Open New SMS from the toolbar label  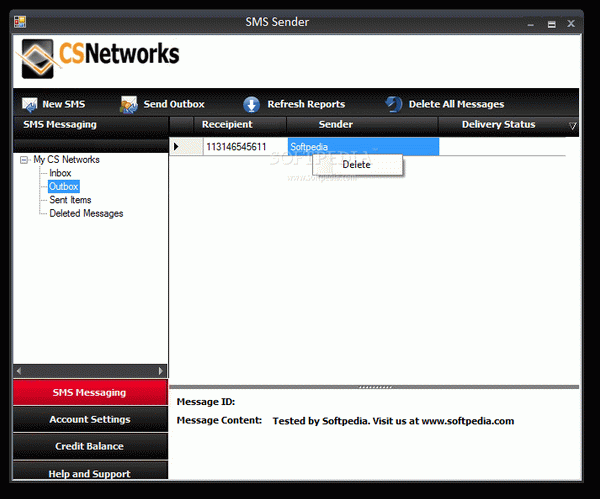click(x=64, y=104)
